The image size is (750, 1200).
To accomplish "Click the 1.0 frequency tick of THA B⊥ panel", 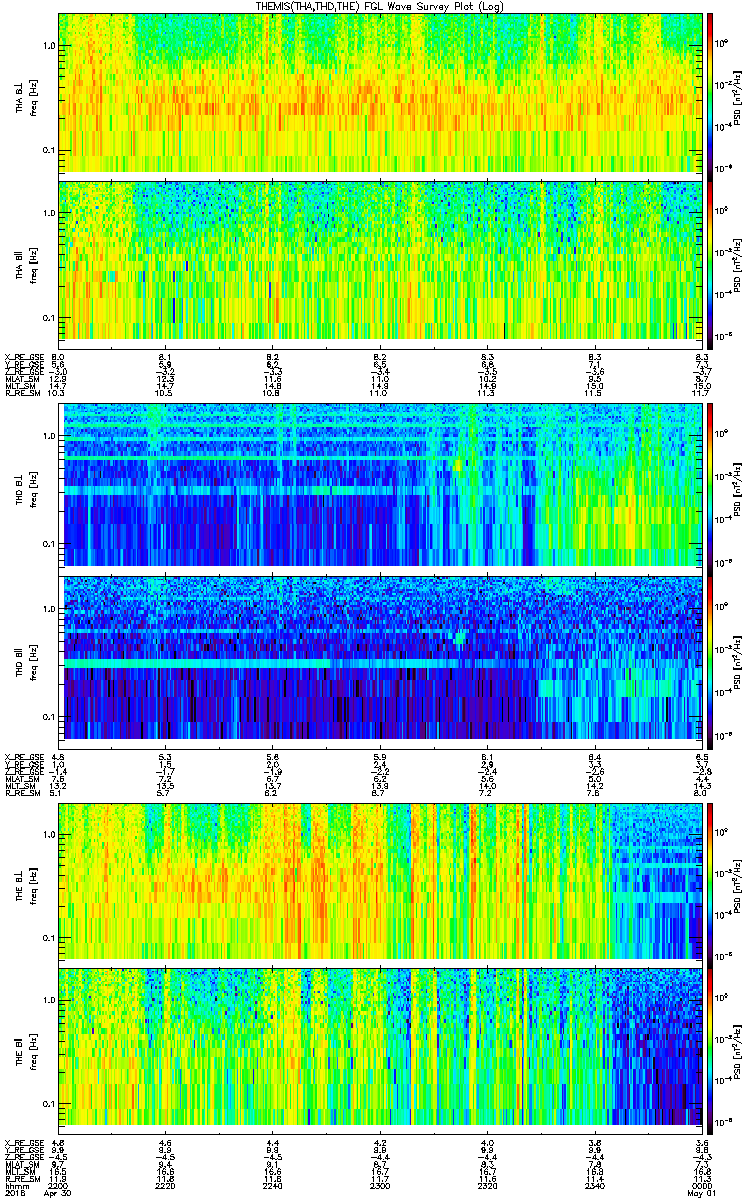I will pyautogui.click(x=48, y=46).
